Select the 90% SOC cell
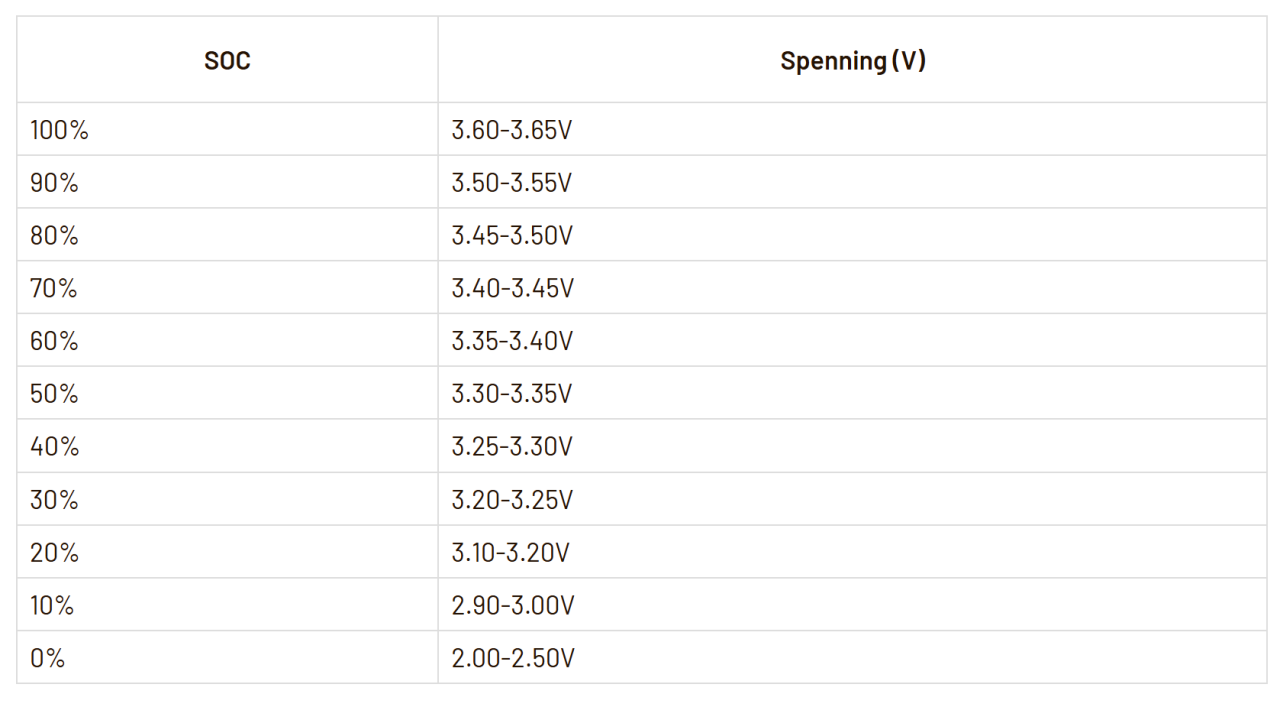Screen dimensions: 1280x707 54,183
